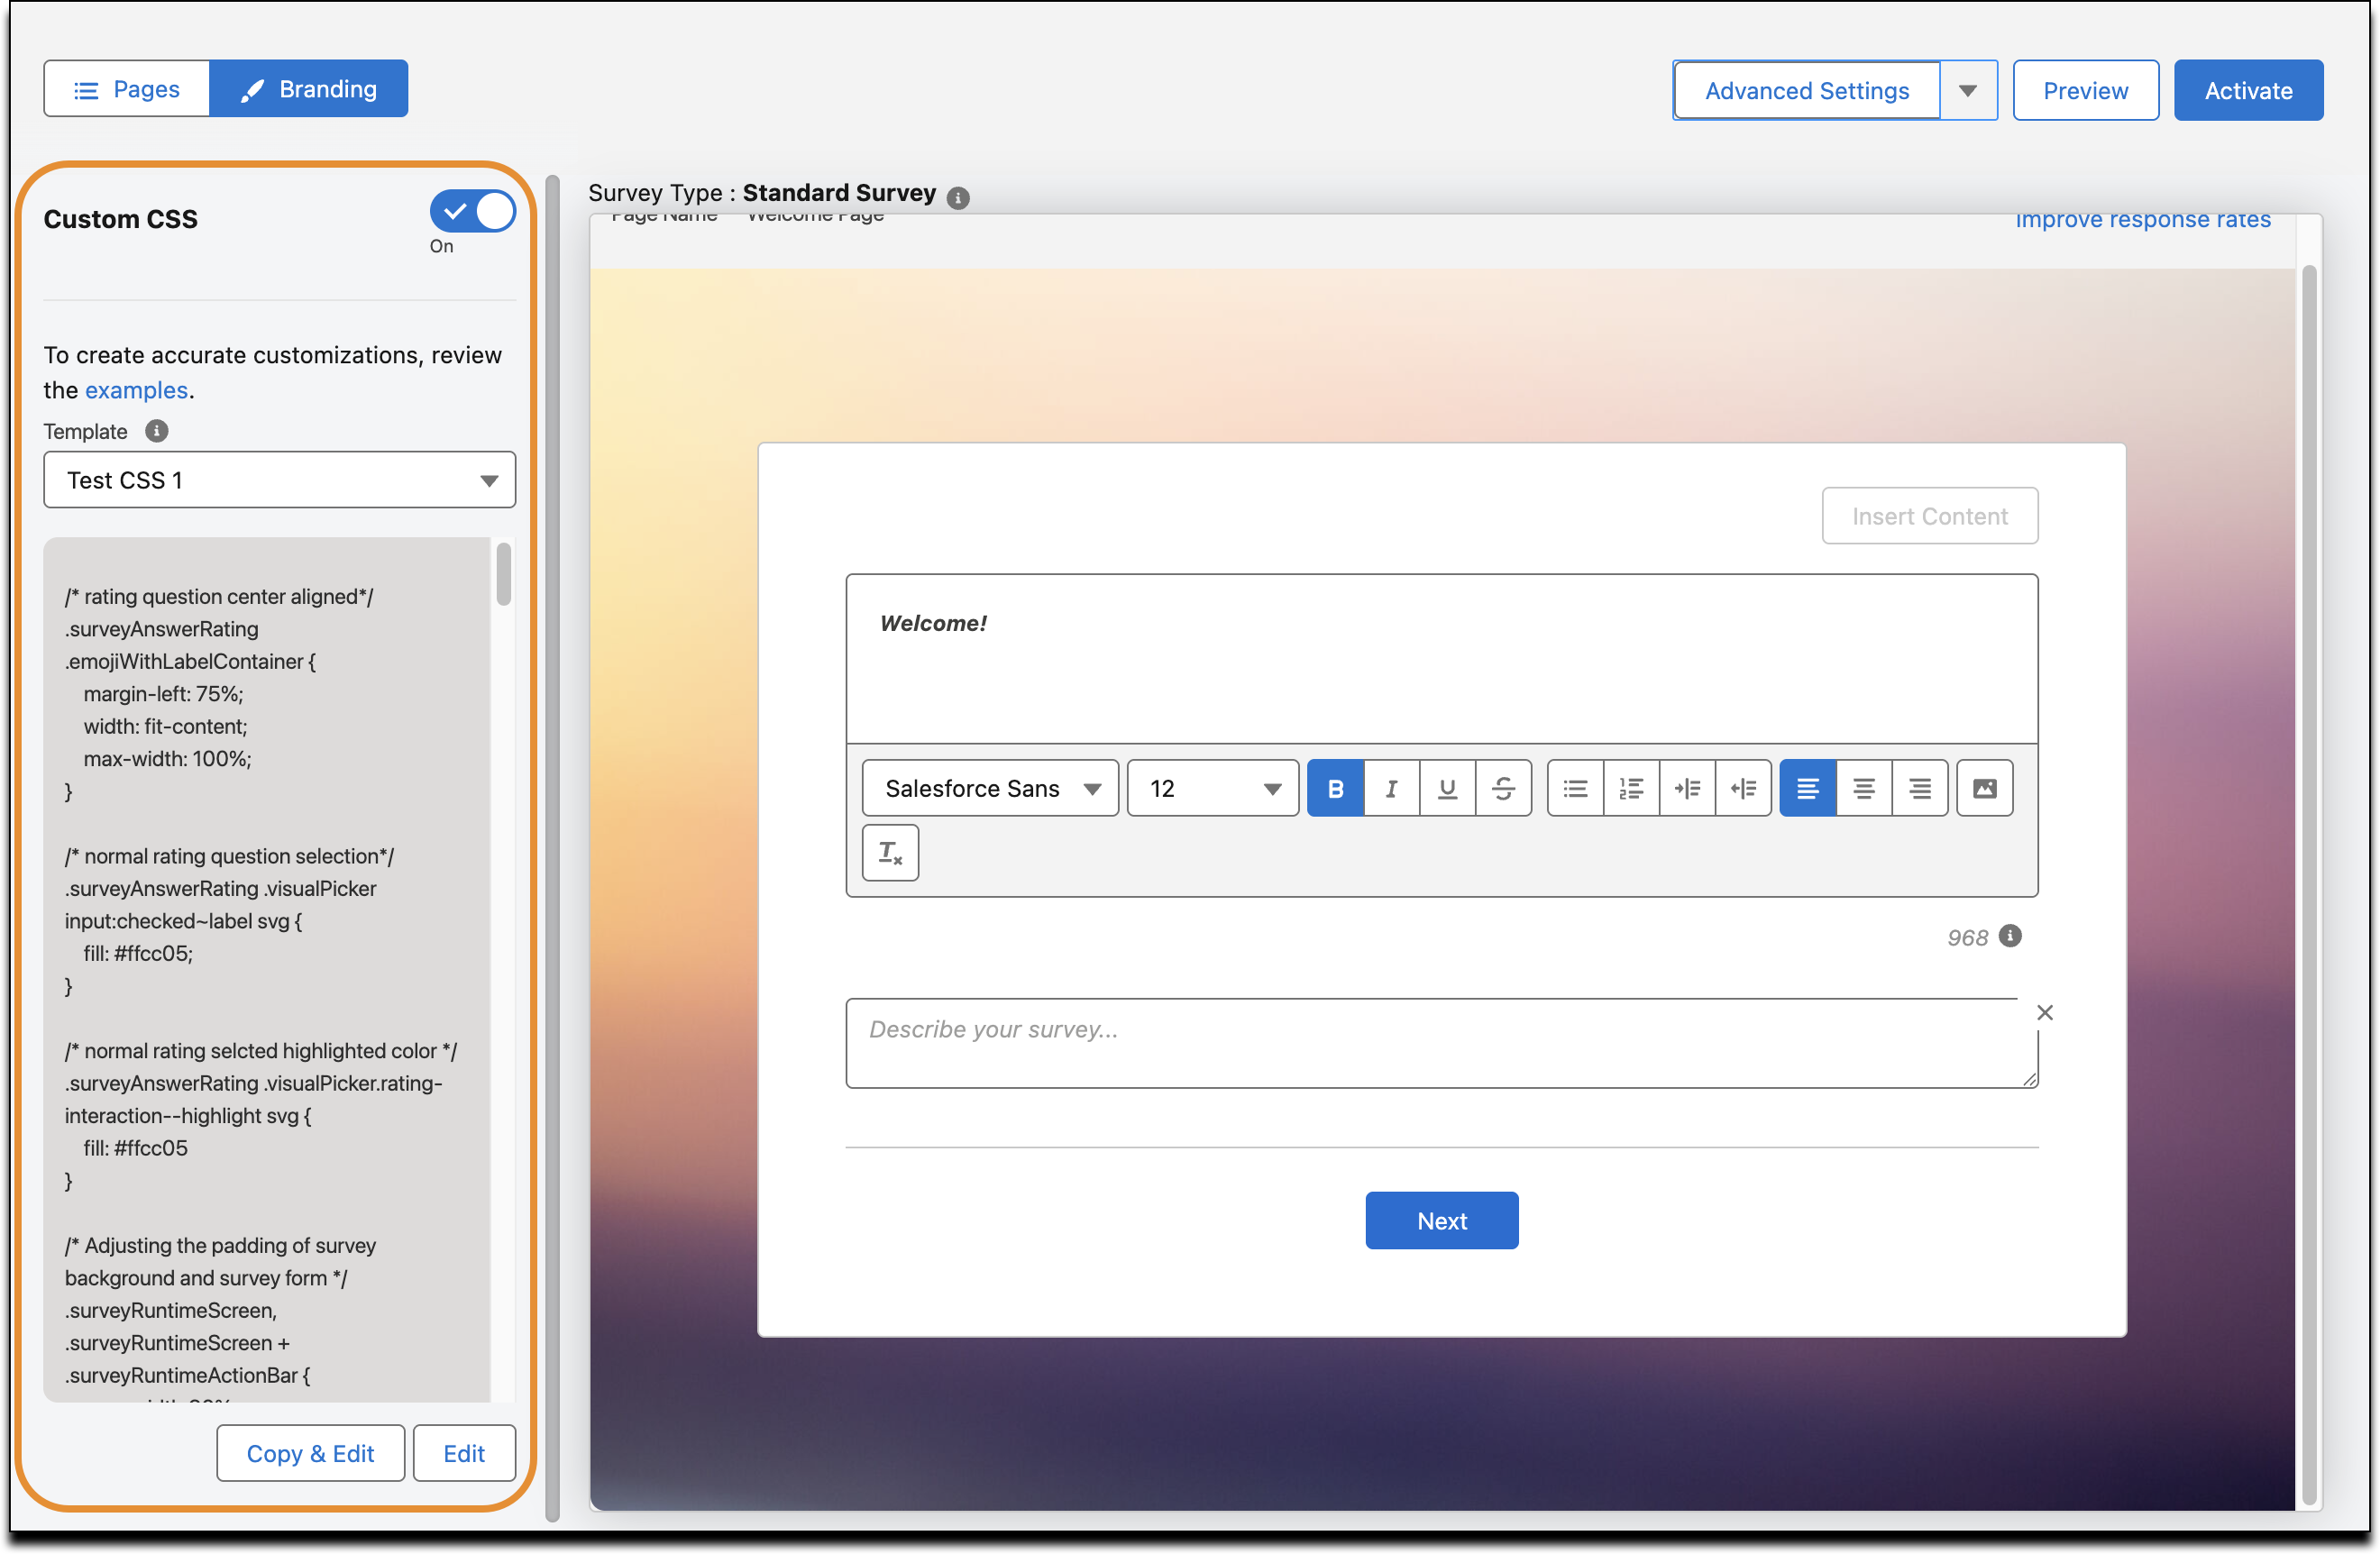The image size is (2380, 1554).
Task: Insert an image into the welcome text
Action: (1984, 788)
